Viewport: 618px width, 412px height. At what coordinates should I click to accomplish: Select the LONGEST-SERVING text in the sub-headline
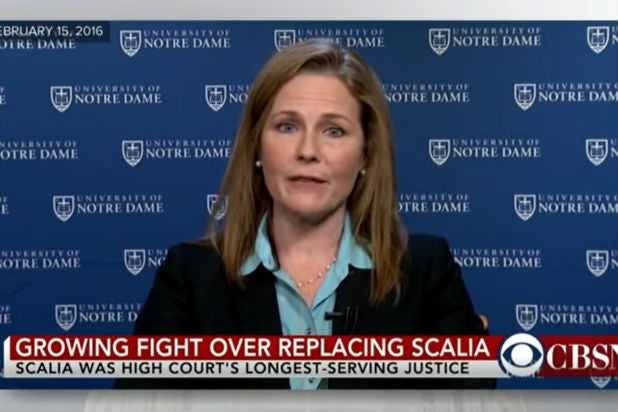pos(323,368)
